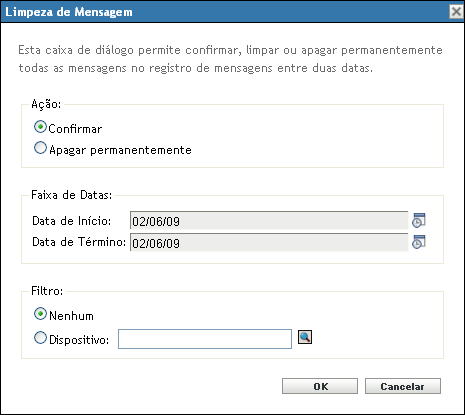Confirm with the OK button
The width and height of the screenshot is (465, 415).
(320, 386)
